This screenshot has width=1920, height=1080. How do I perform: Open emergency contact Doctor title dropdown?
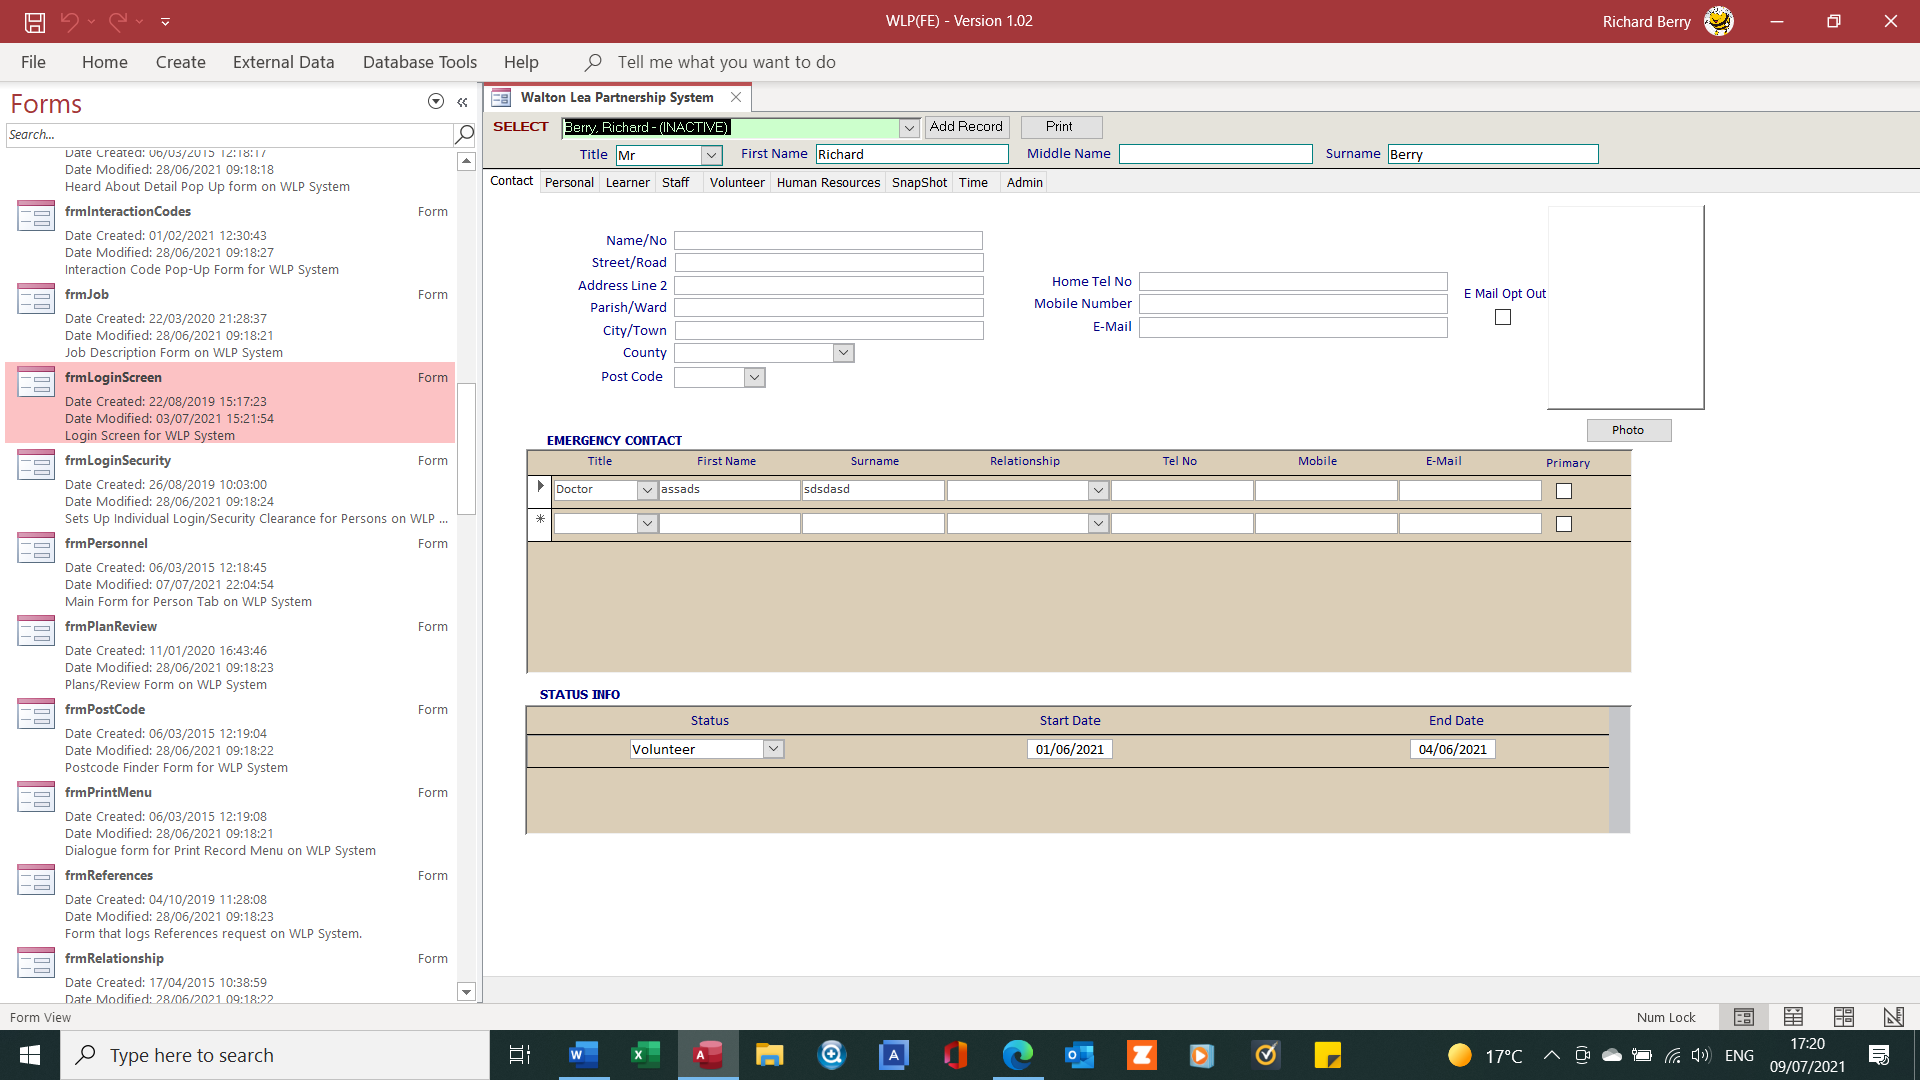[647, 490]
